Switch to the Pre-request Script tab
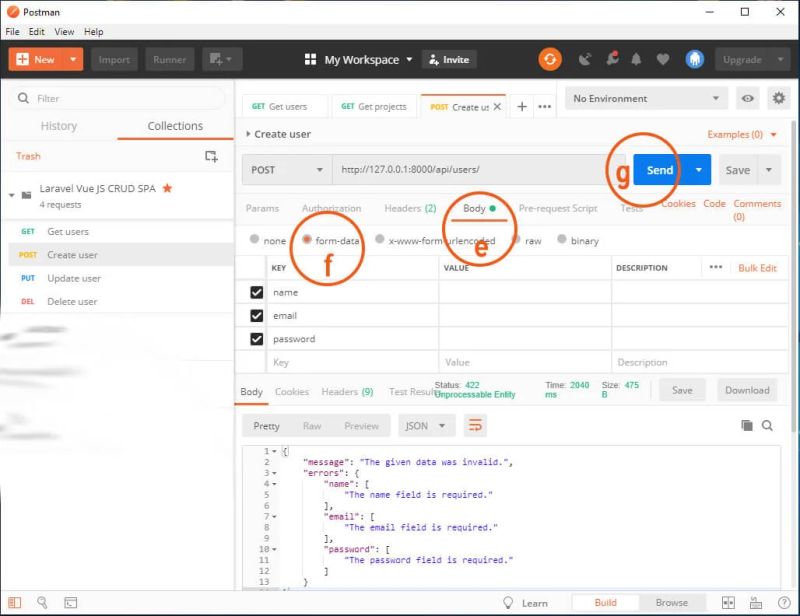 pos(558,208)
